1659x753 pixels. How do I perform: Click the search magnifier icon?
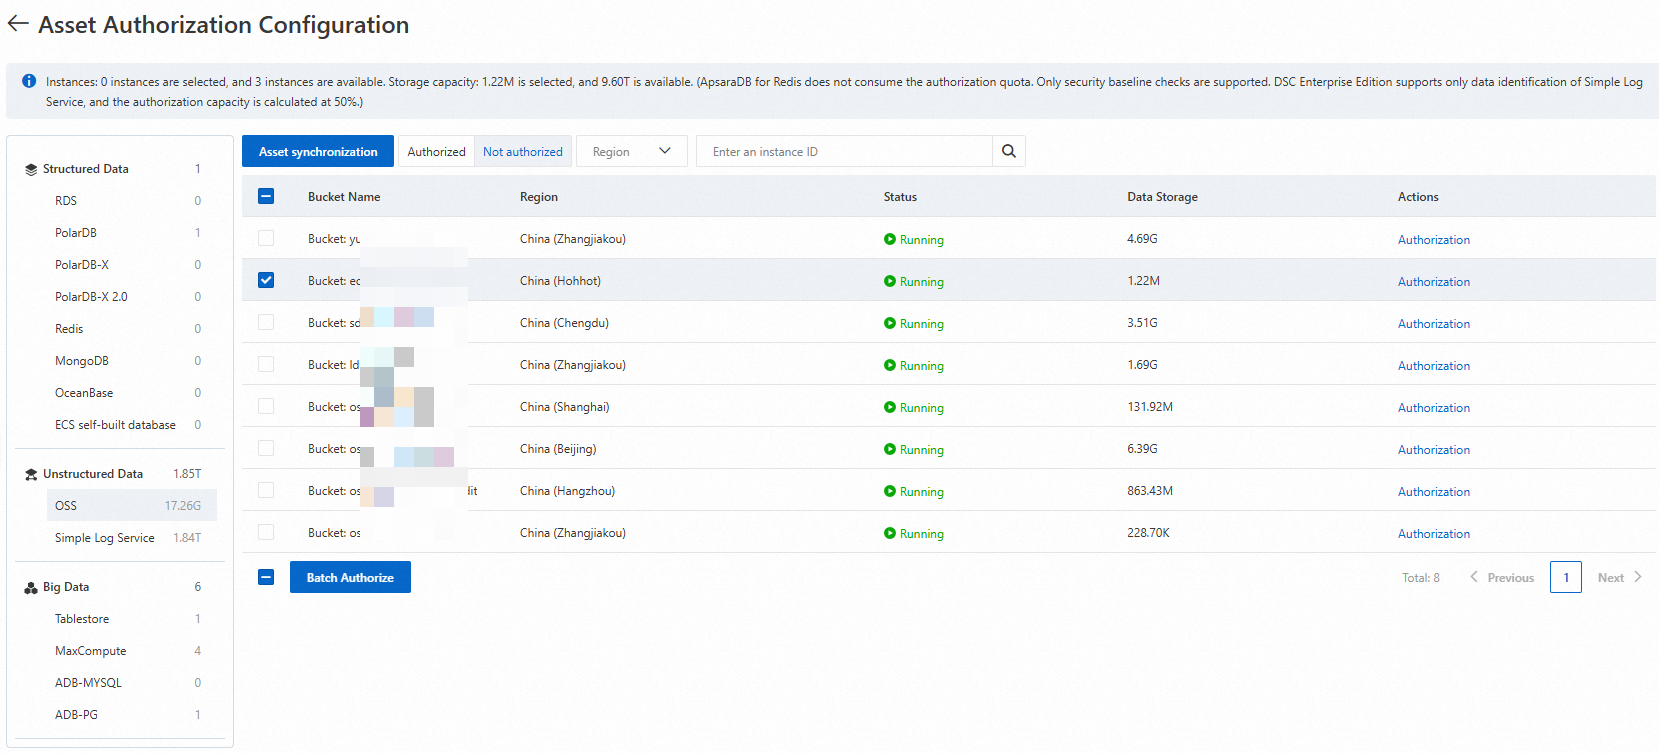pyautogui.click(x=1008, y=151)
